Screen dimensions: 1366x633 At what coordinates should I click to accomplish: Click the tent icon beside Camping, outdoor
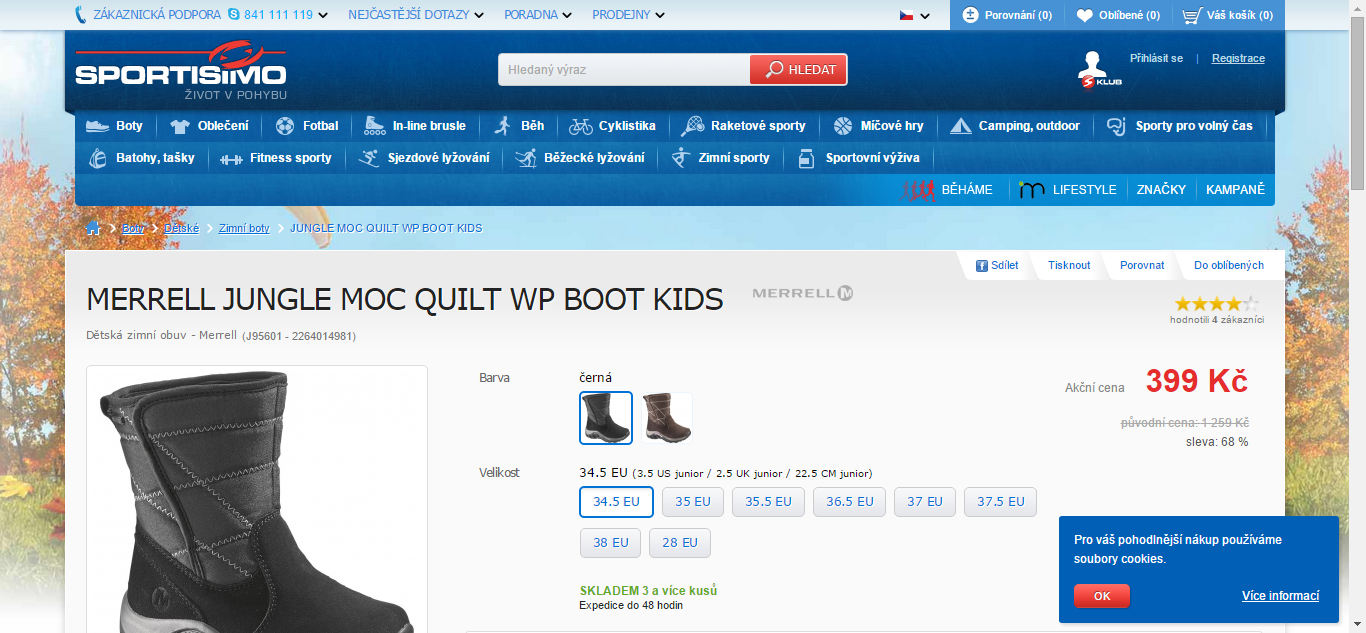point(961,126)
